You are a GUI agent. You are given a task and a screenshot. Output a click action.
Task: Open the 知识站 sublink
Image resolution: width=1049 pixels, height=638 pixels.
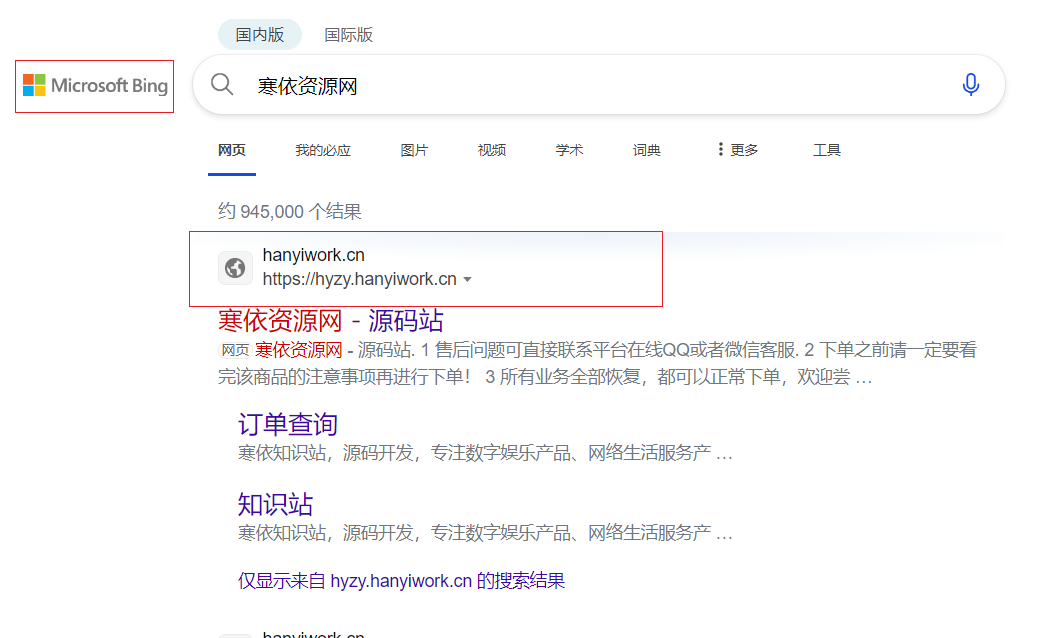pos(276,504)
